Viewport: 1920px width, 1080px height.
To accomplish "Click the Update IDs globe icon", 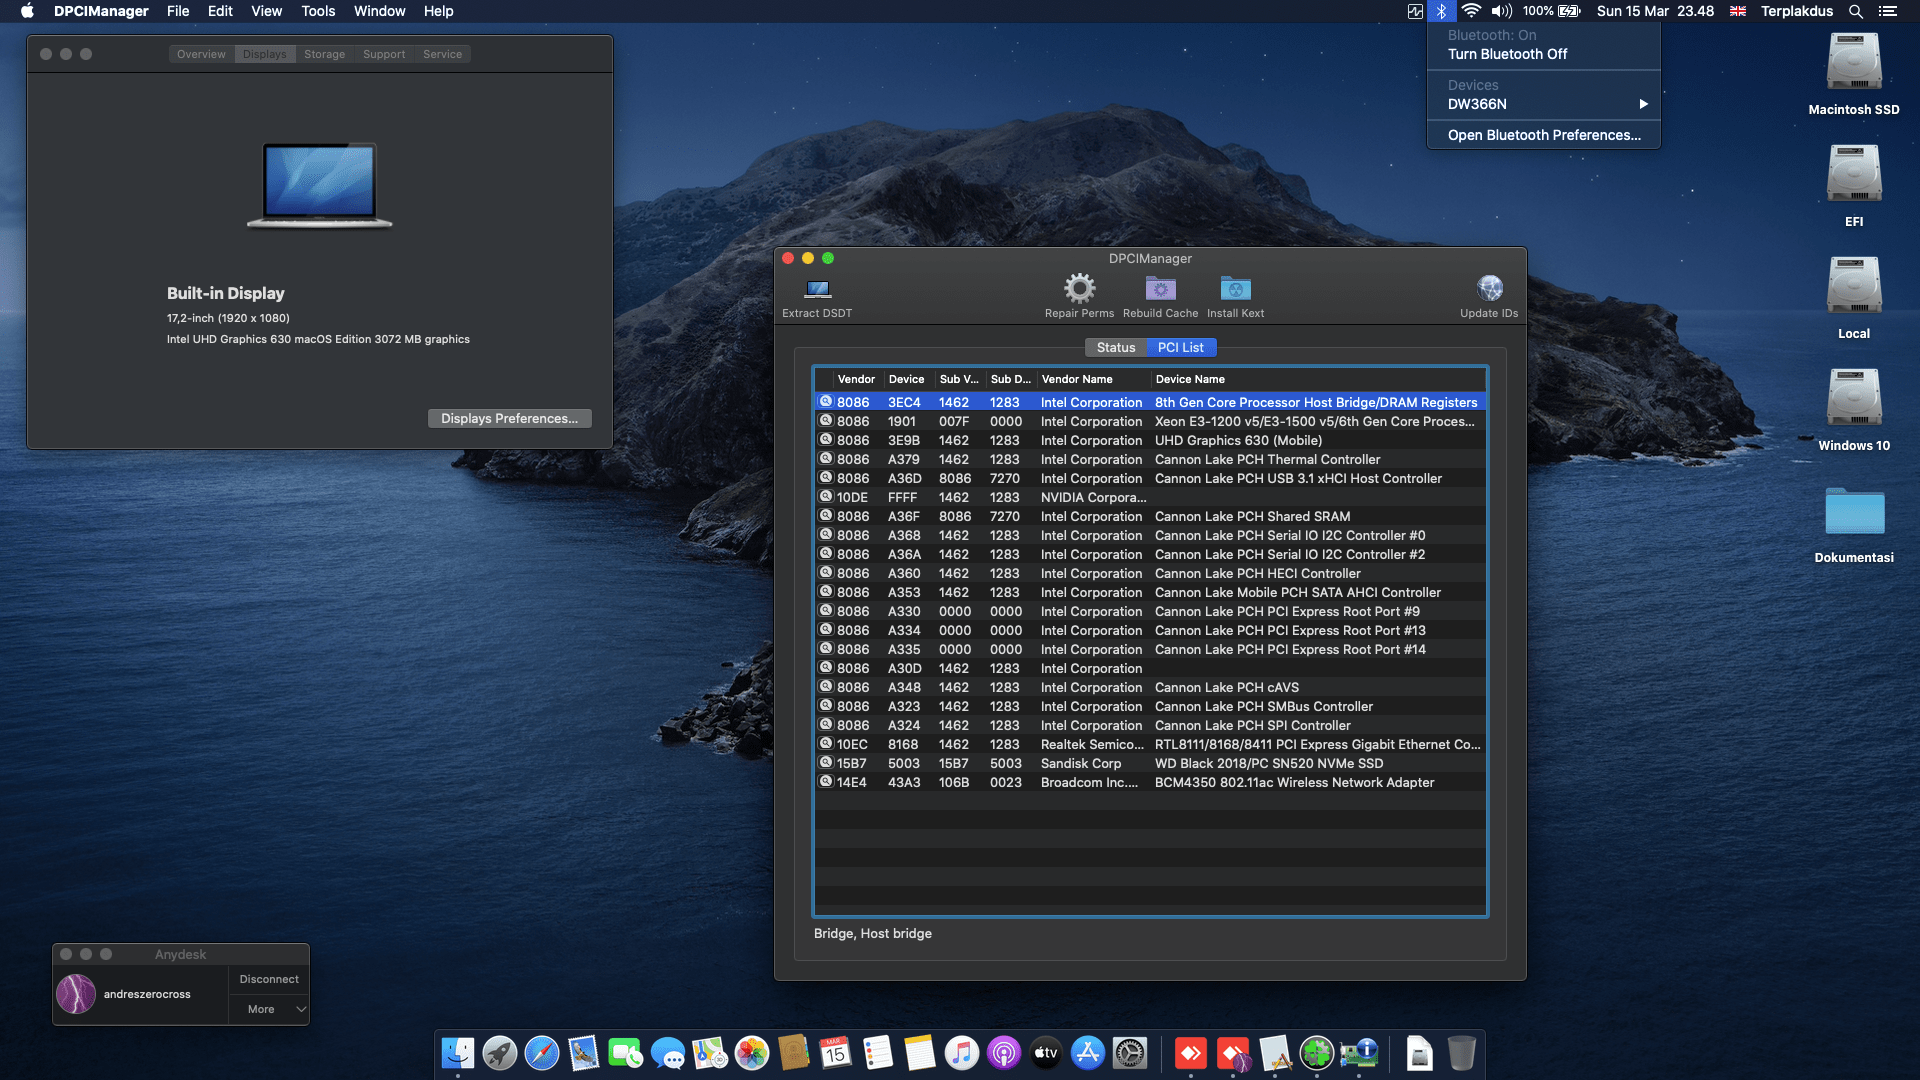I will point(1489,289).
